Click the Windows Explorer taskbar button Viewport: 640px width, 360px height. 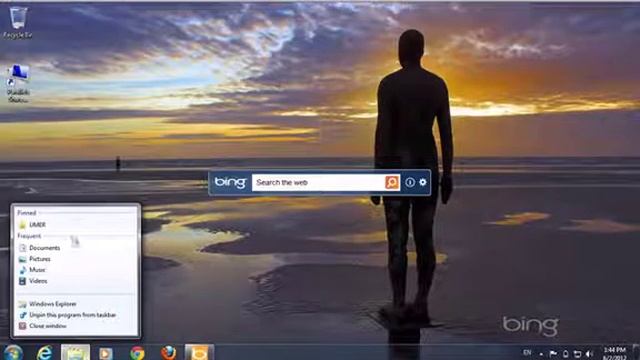point(76,353)
